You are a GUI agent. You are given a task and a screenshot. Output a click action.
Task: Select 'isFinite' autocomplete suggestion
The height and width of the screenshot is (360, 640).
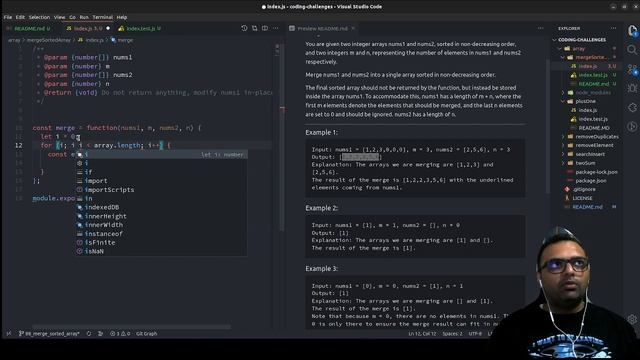click(161, 242)
